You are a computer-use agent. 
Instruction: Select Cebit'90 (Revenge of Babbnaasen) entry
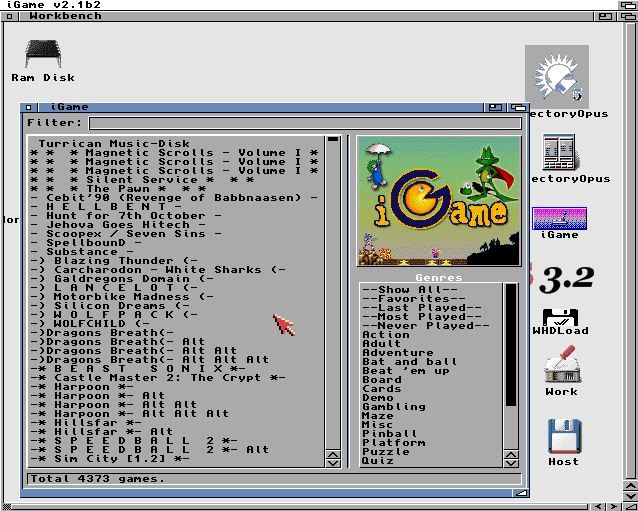(x=174, y=198)
